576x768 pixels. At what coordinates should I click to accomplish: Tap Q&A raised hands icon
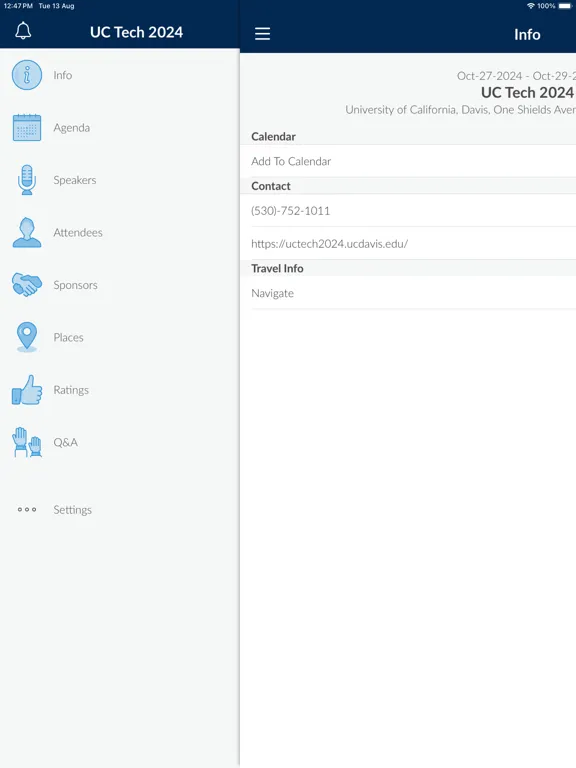click(27, 442)
